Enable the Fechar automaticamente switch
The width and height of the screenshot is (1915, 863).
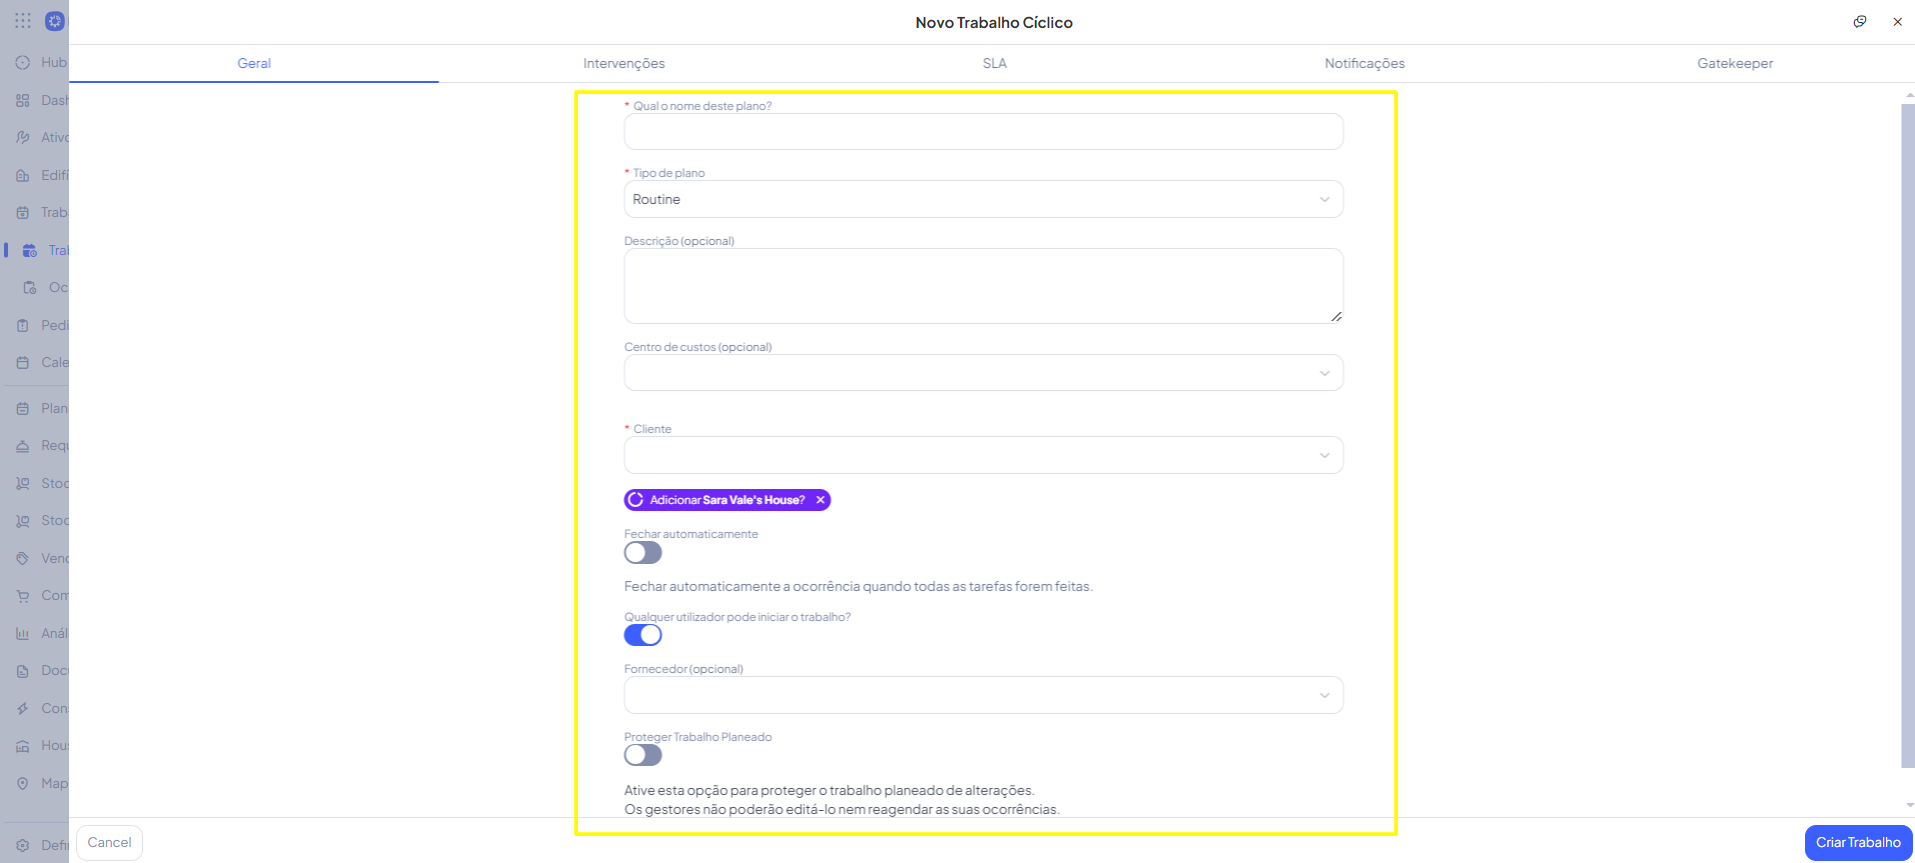(x=643, y=553)
